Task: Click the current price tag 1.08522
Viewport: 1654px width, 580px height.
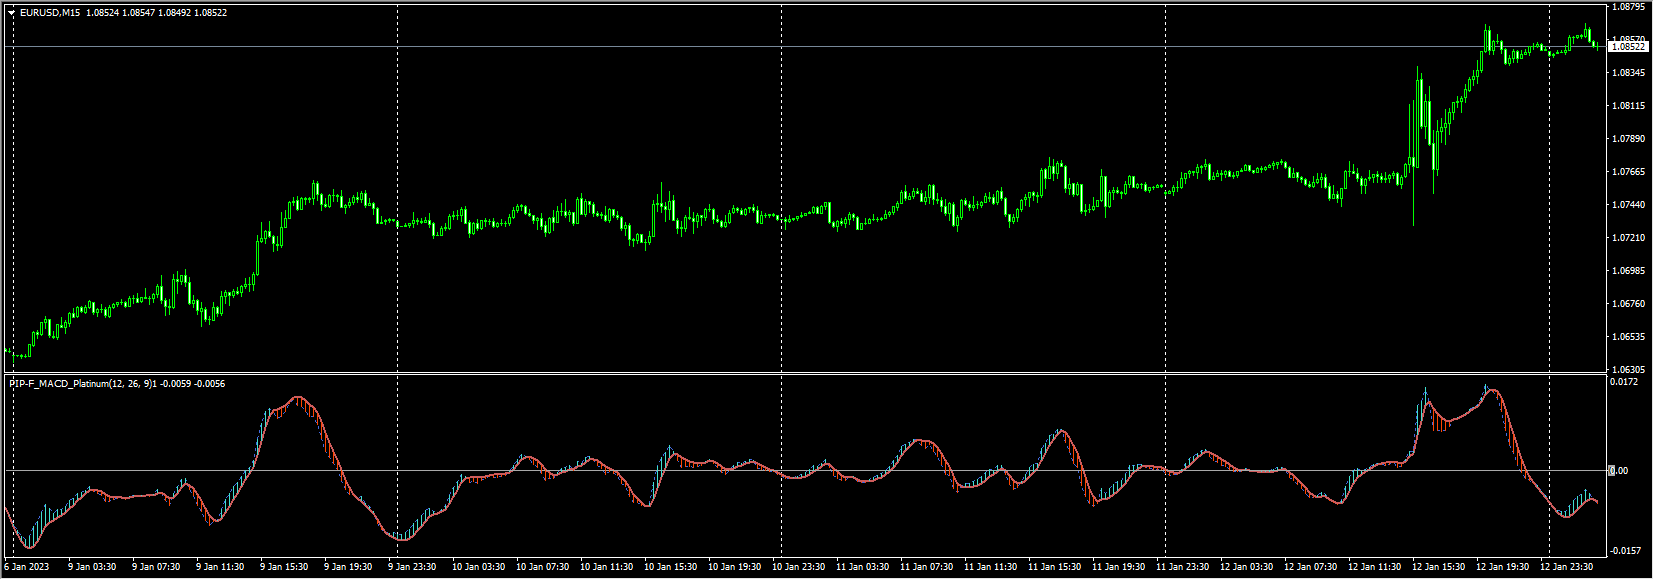Action: (1628, 47)
